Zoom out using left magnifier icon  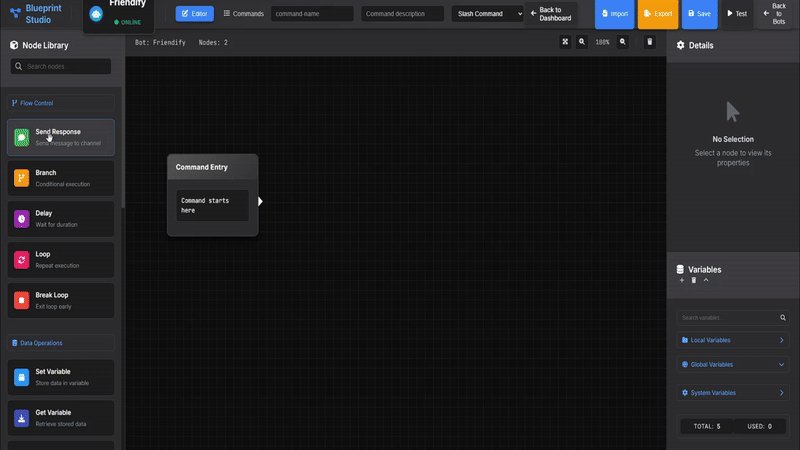[582, 42]
